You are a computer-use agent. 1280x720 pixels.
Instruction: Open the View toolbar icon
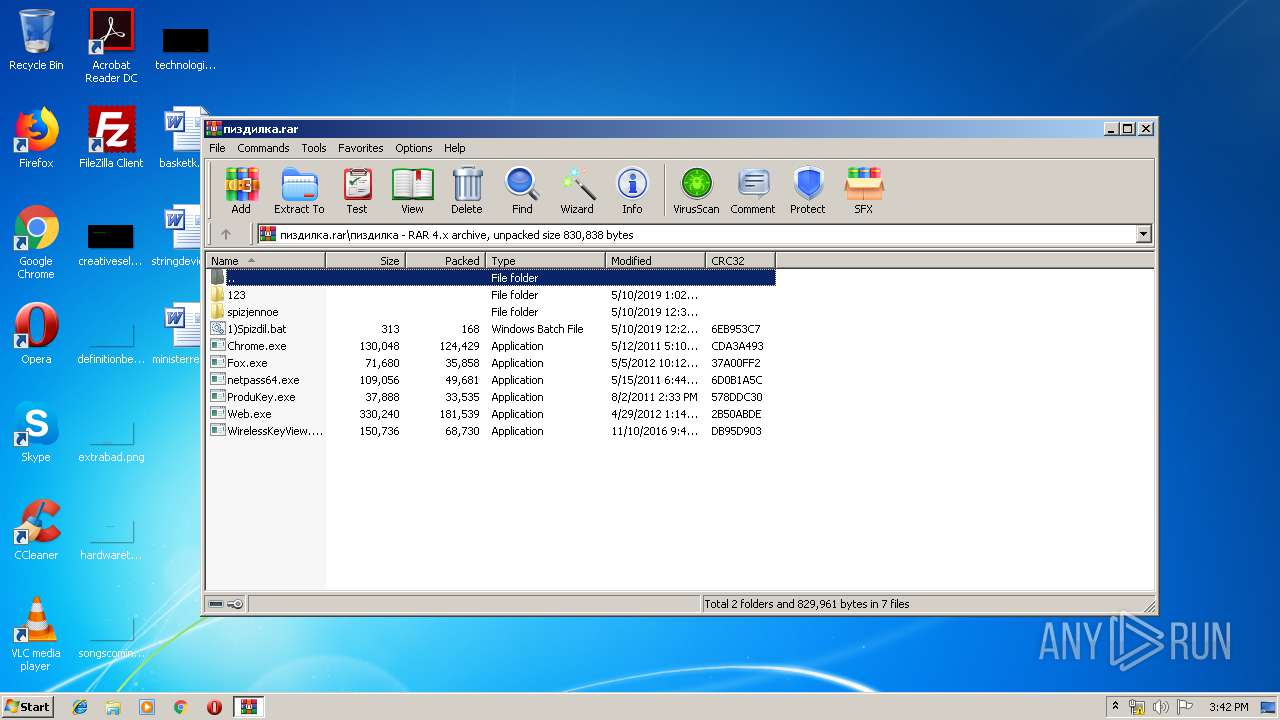click(x=412, y=190)
